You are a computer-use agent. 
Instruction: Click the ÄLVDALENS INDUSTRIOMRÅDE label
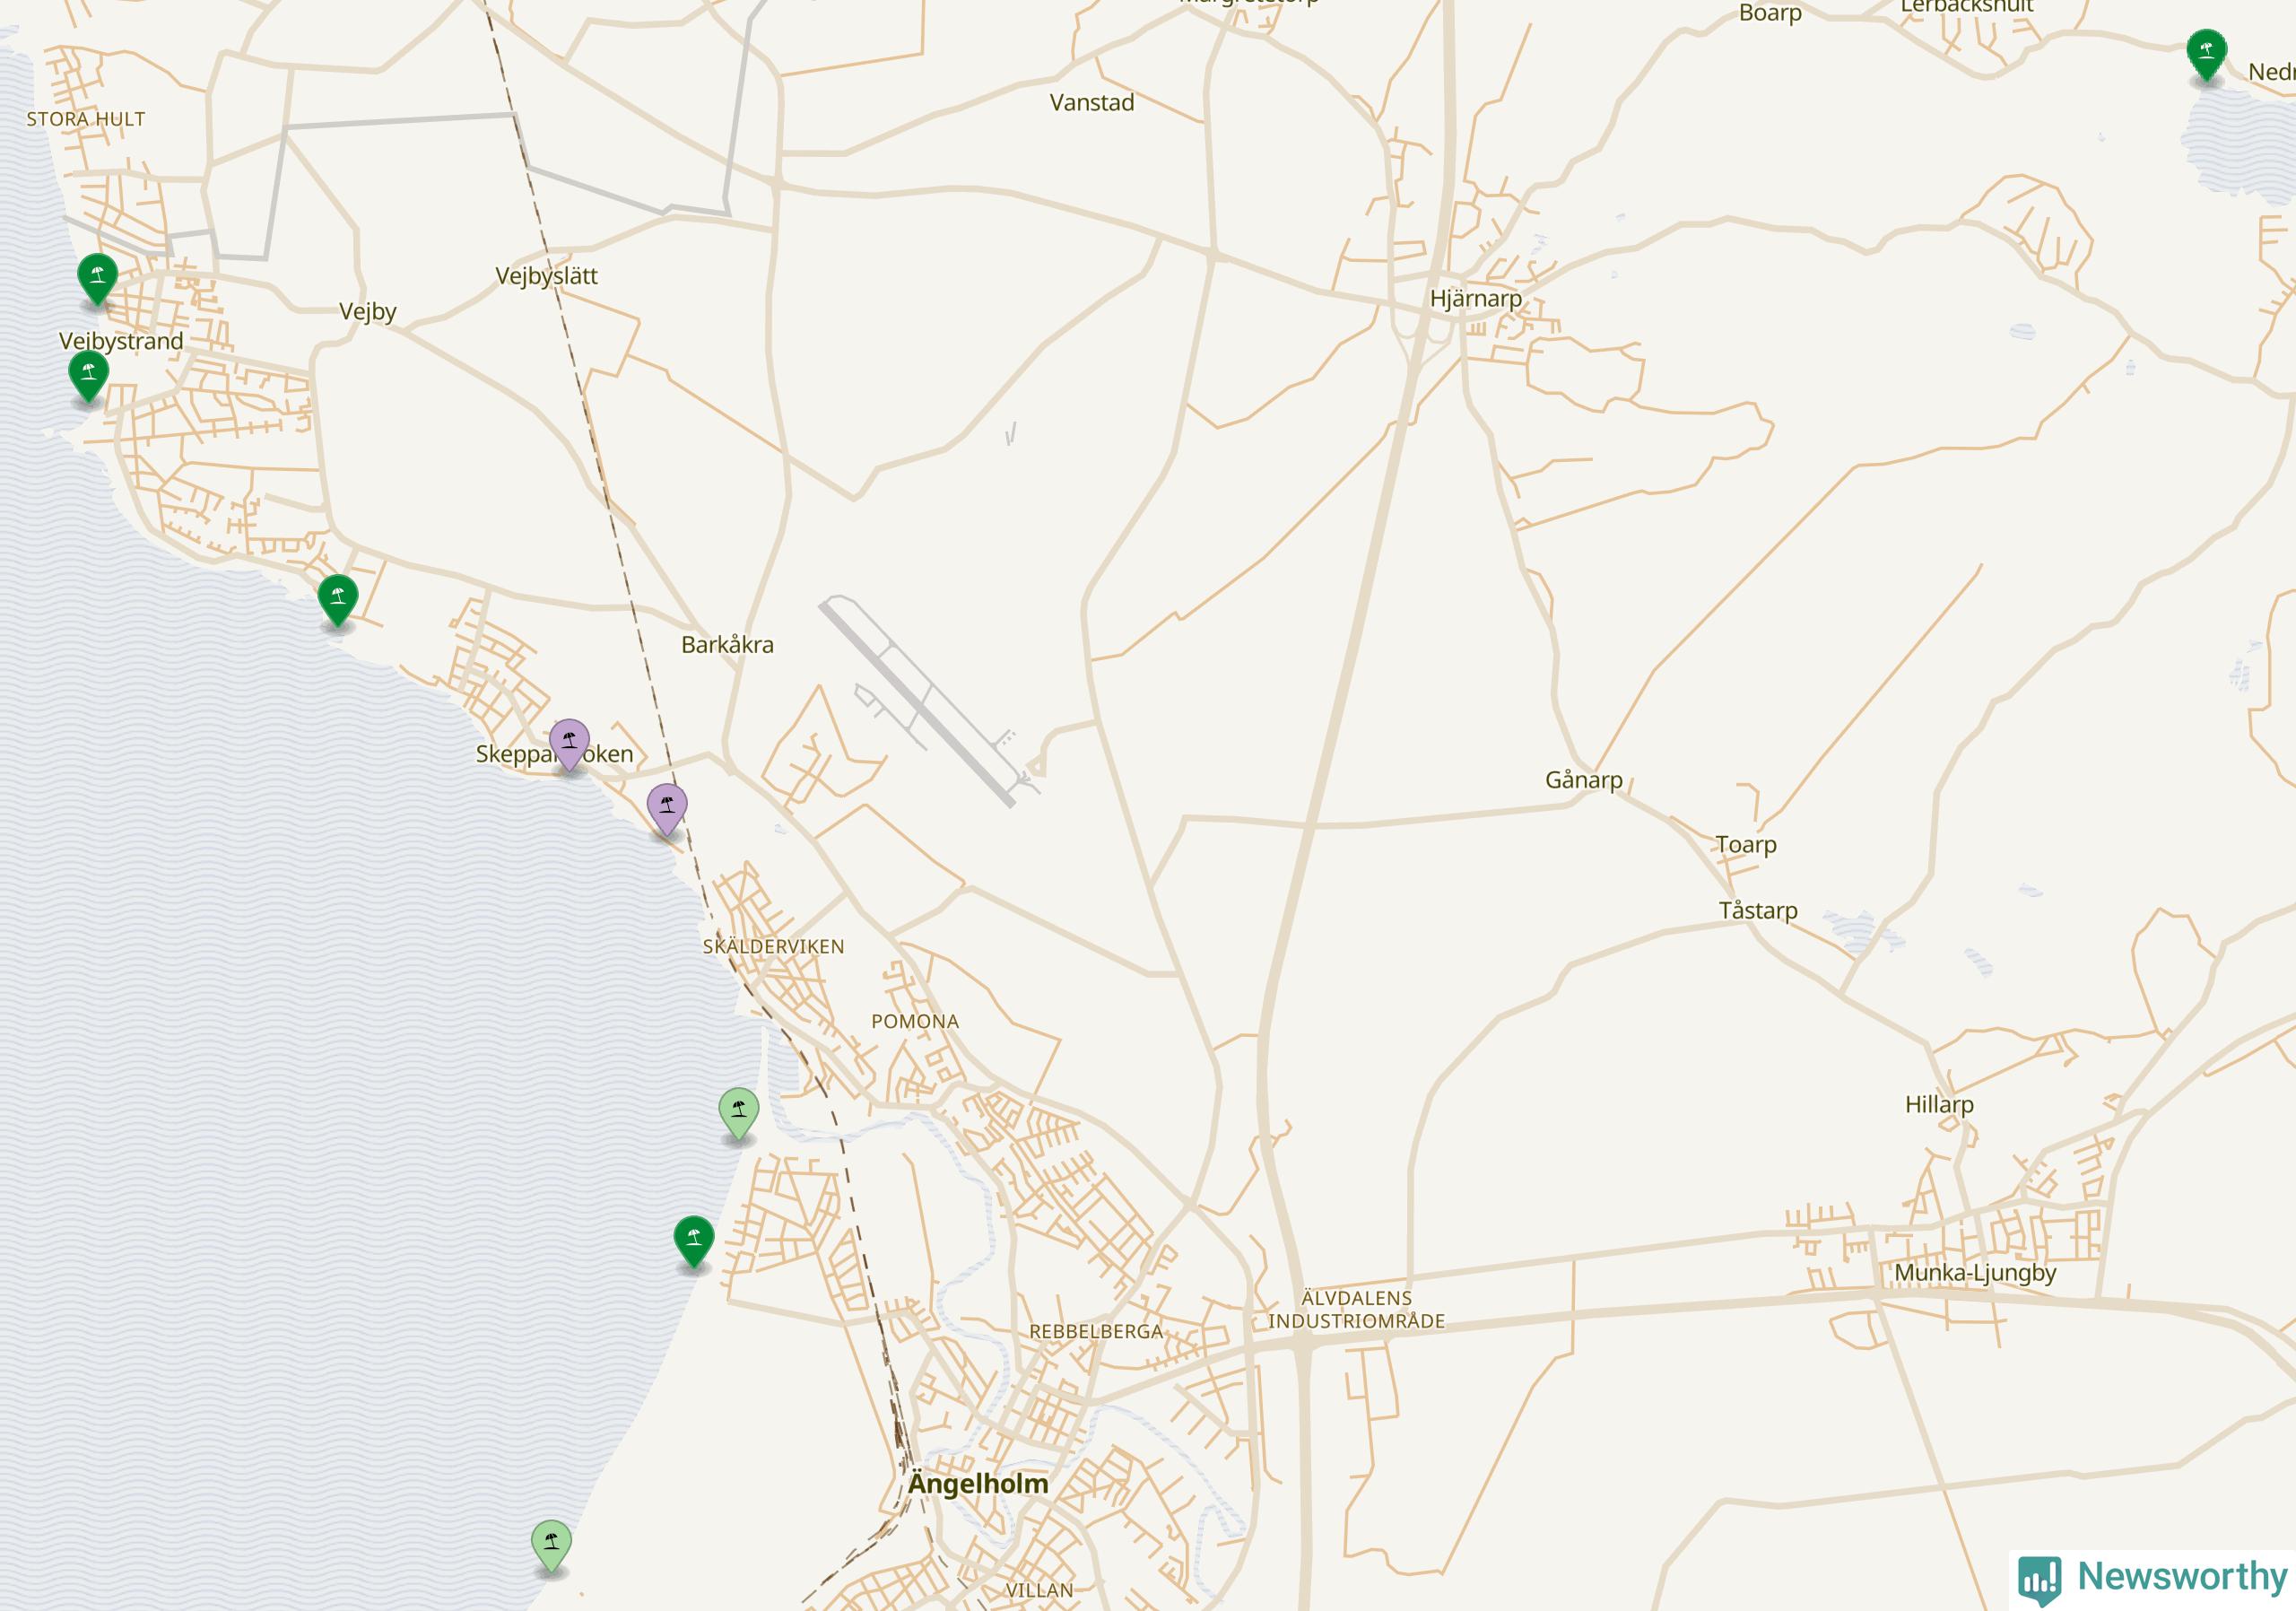click(1357, 1309)
